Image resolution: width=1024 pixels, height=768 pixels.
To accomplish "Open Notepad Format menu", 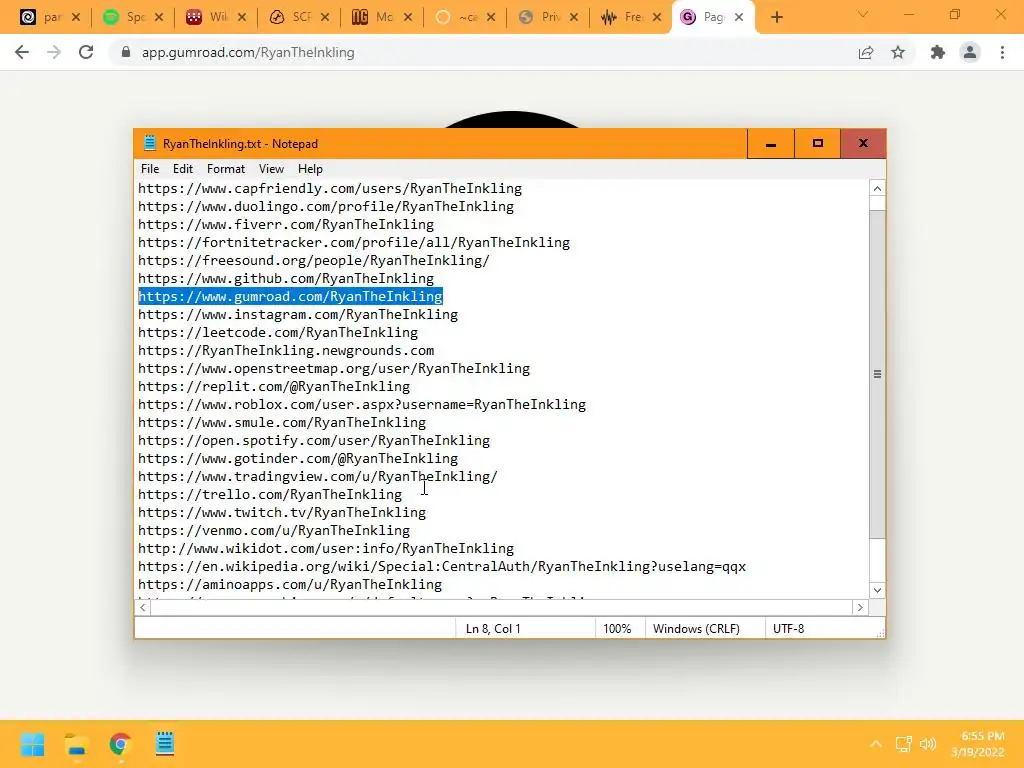I will (x=226, y=169).
